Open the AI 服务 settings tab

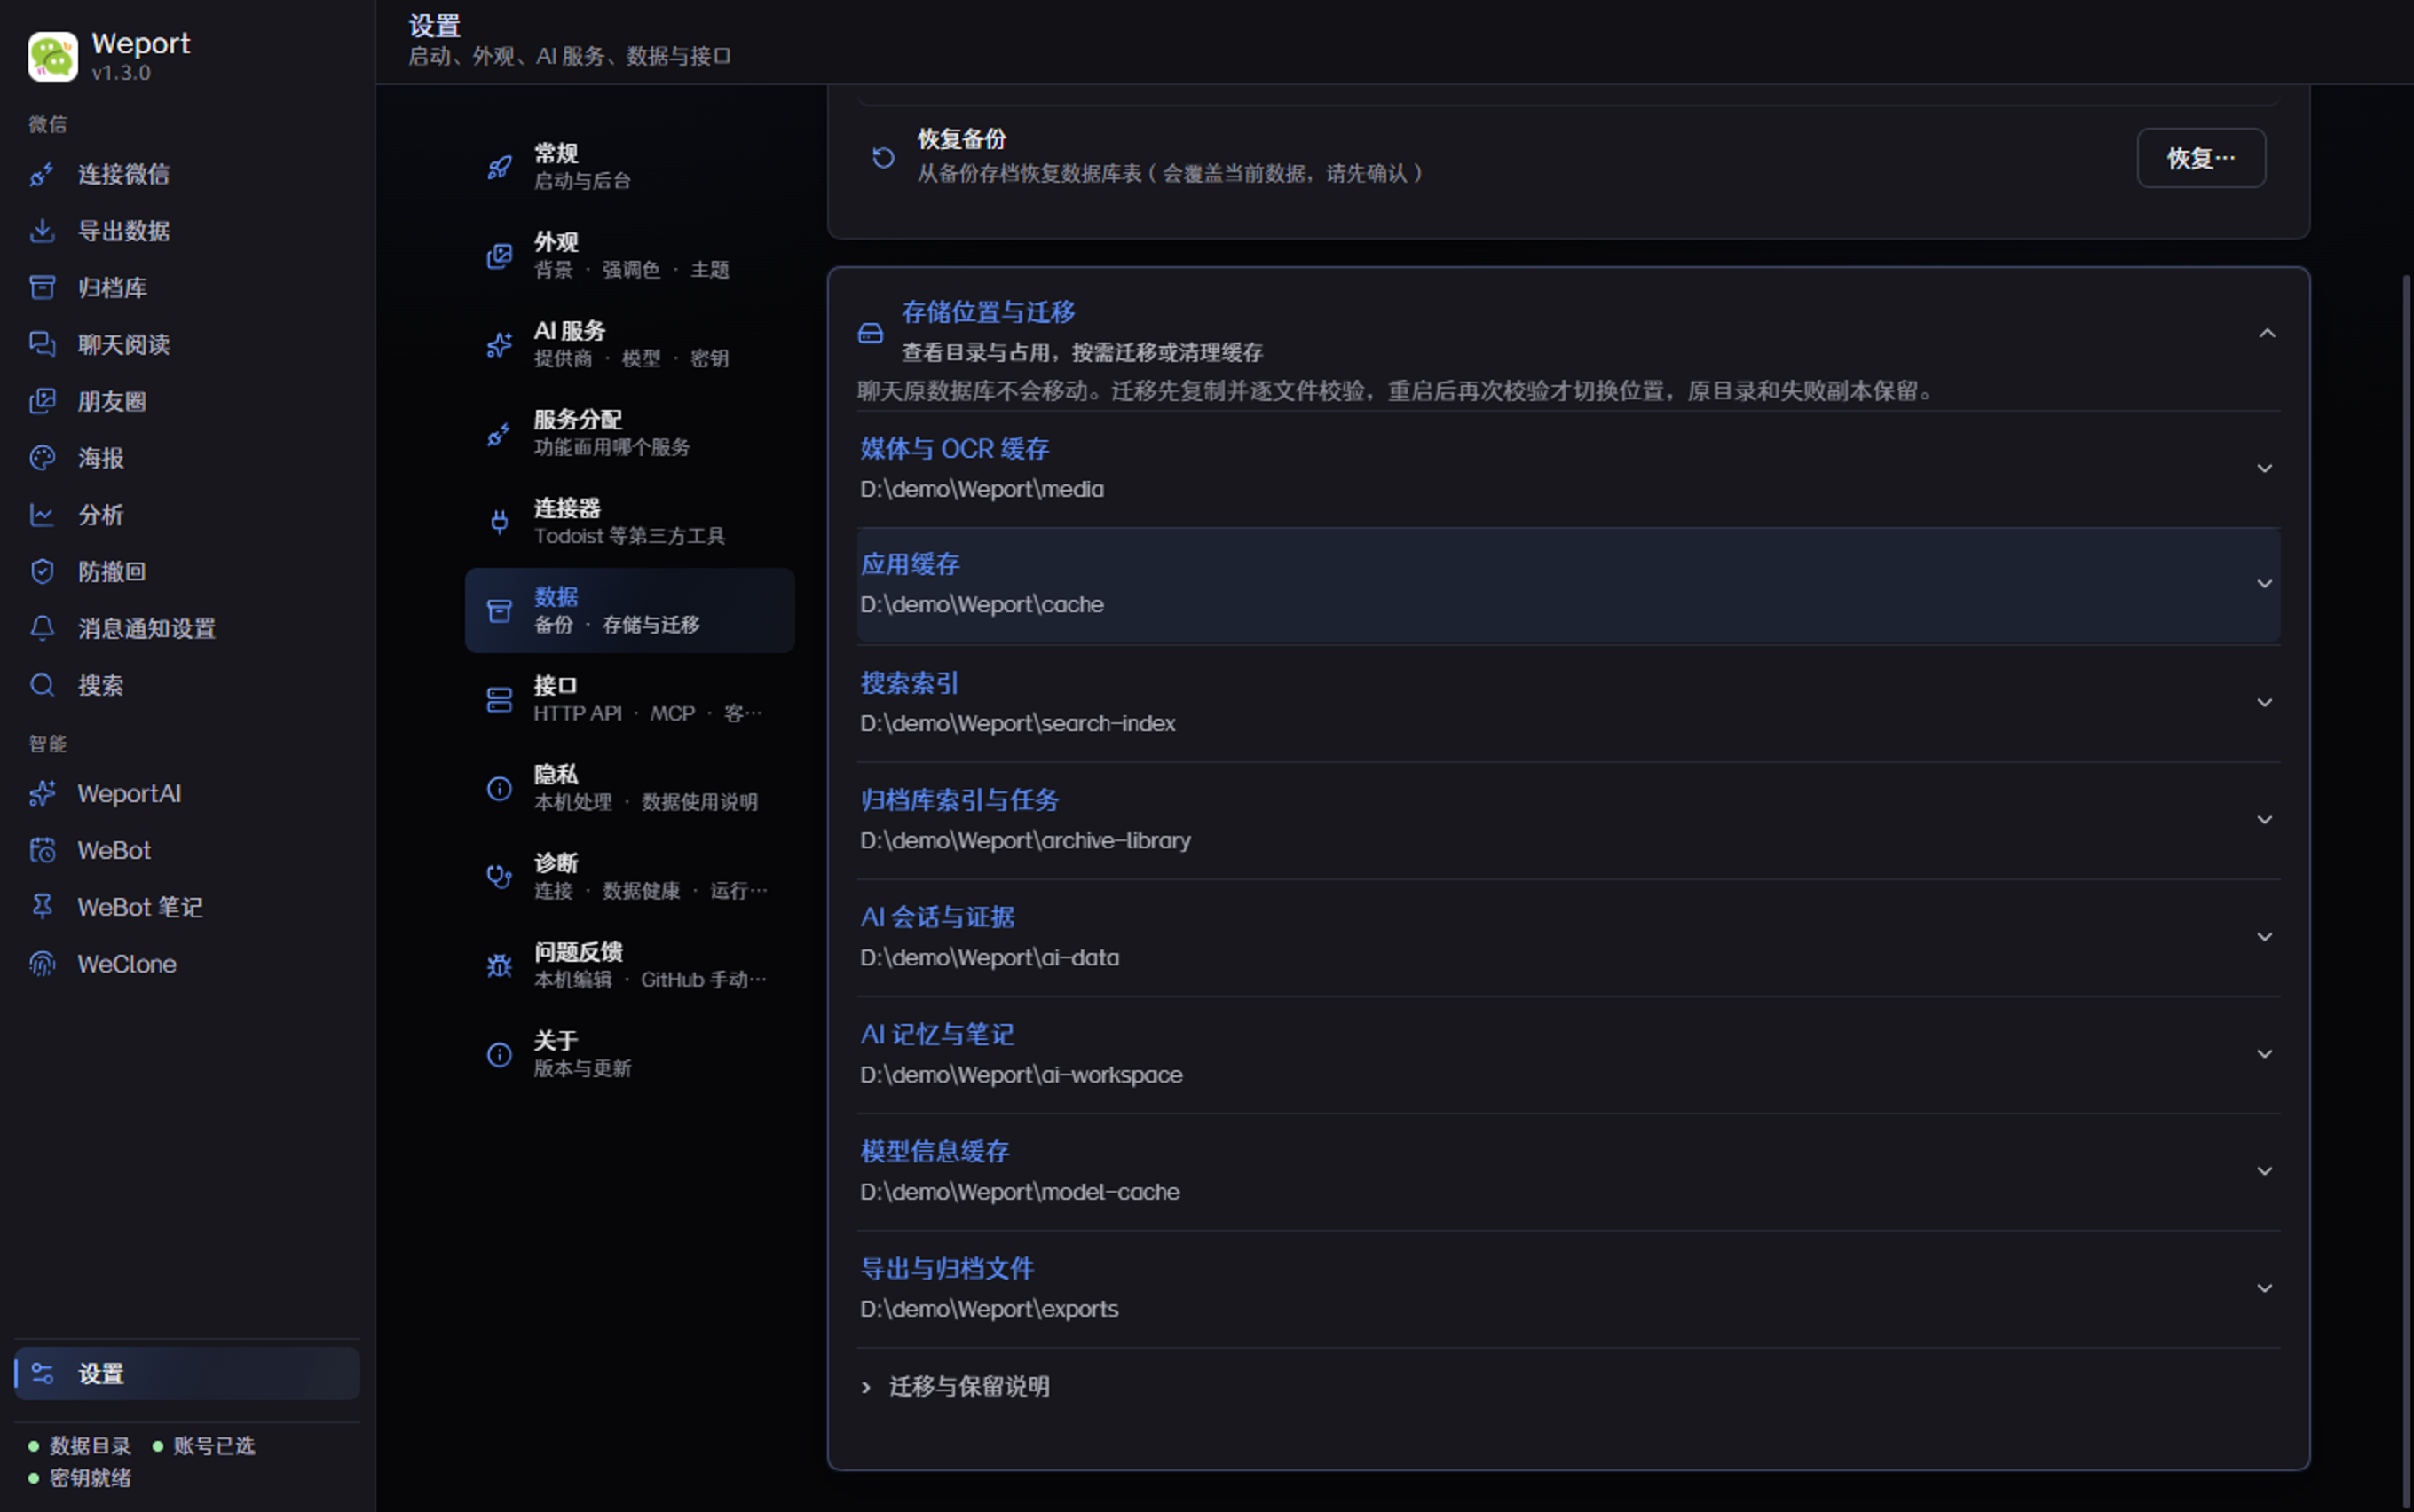pyautogui.click(x=630, y=344)
